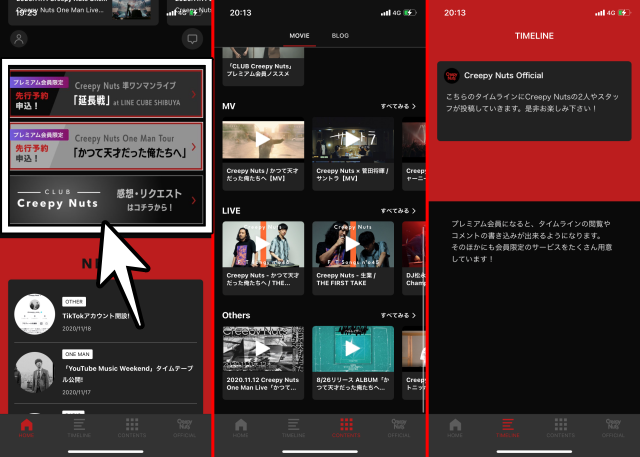Open 延長戦 LINE CUBE SHIBUYA banner
Image resolution: width=640 pixels, height=457 pixels.
click(106, 94)
